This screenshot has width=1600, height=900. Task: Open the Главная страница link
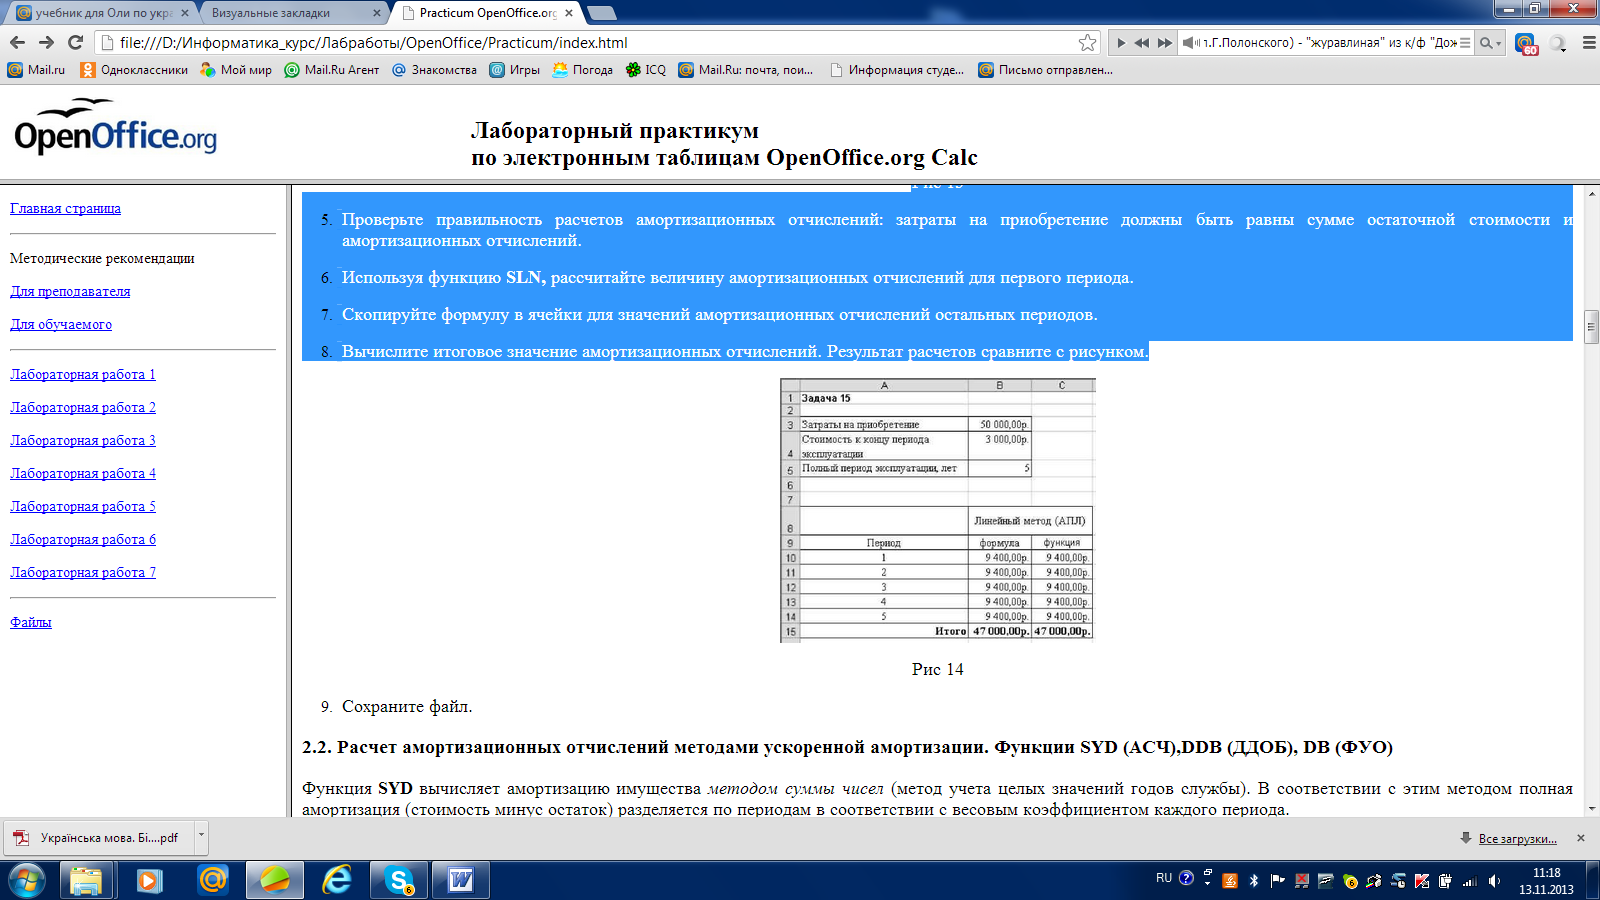(x=65, y=208)
